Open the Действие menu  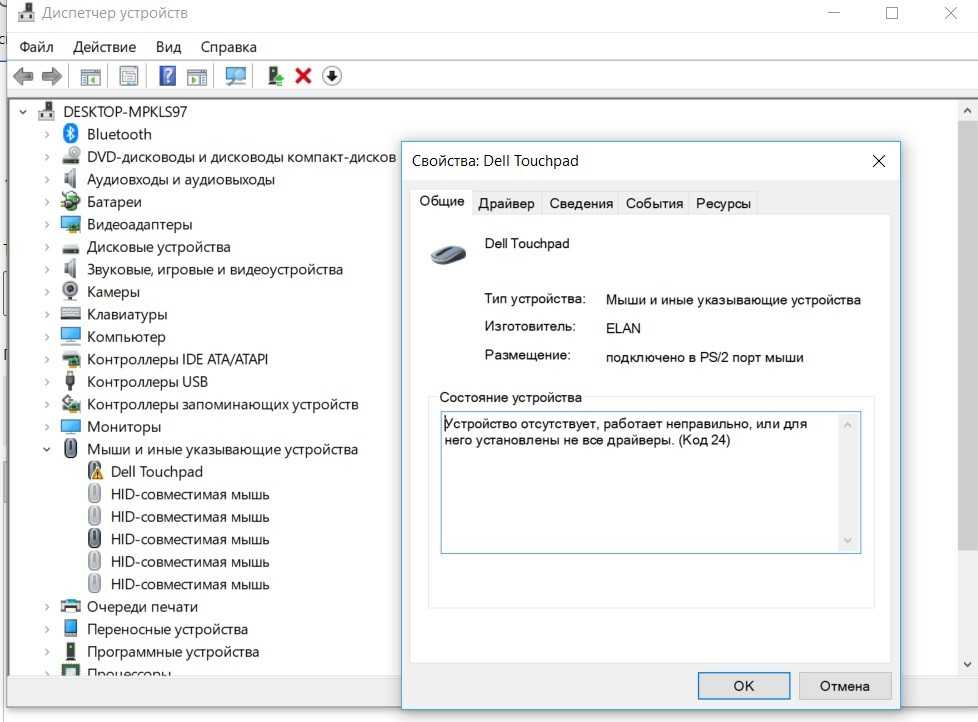(x=104, y=47)
